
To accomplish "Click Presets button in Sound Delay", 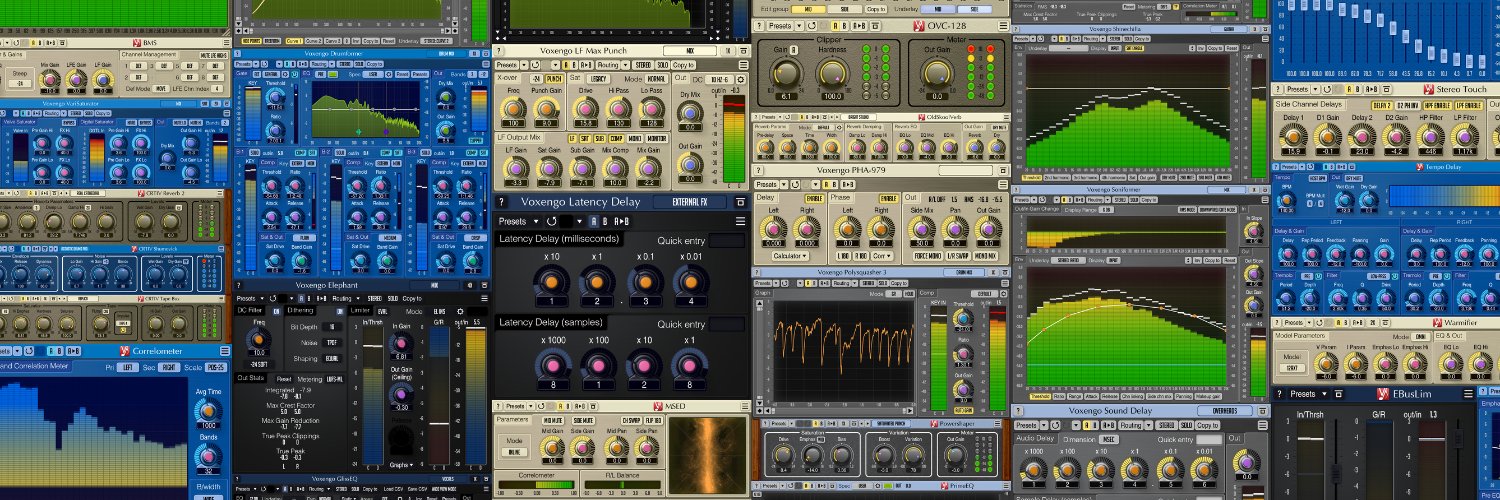I will tap(1026, 425).
